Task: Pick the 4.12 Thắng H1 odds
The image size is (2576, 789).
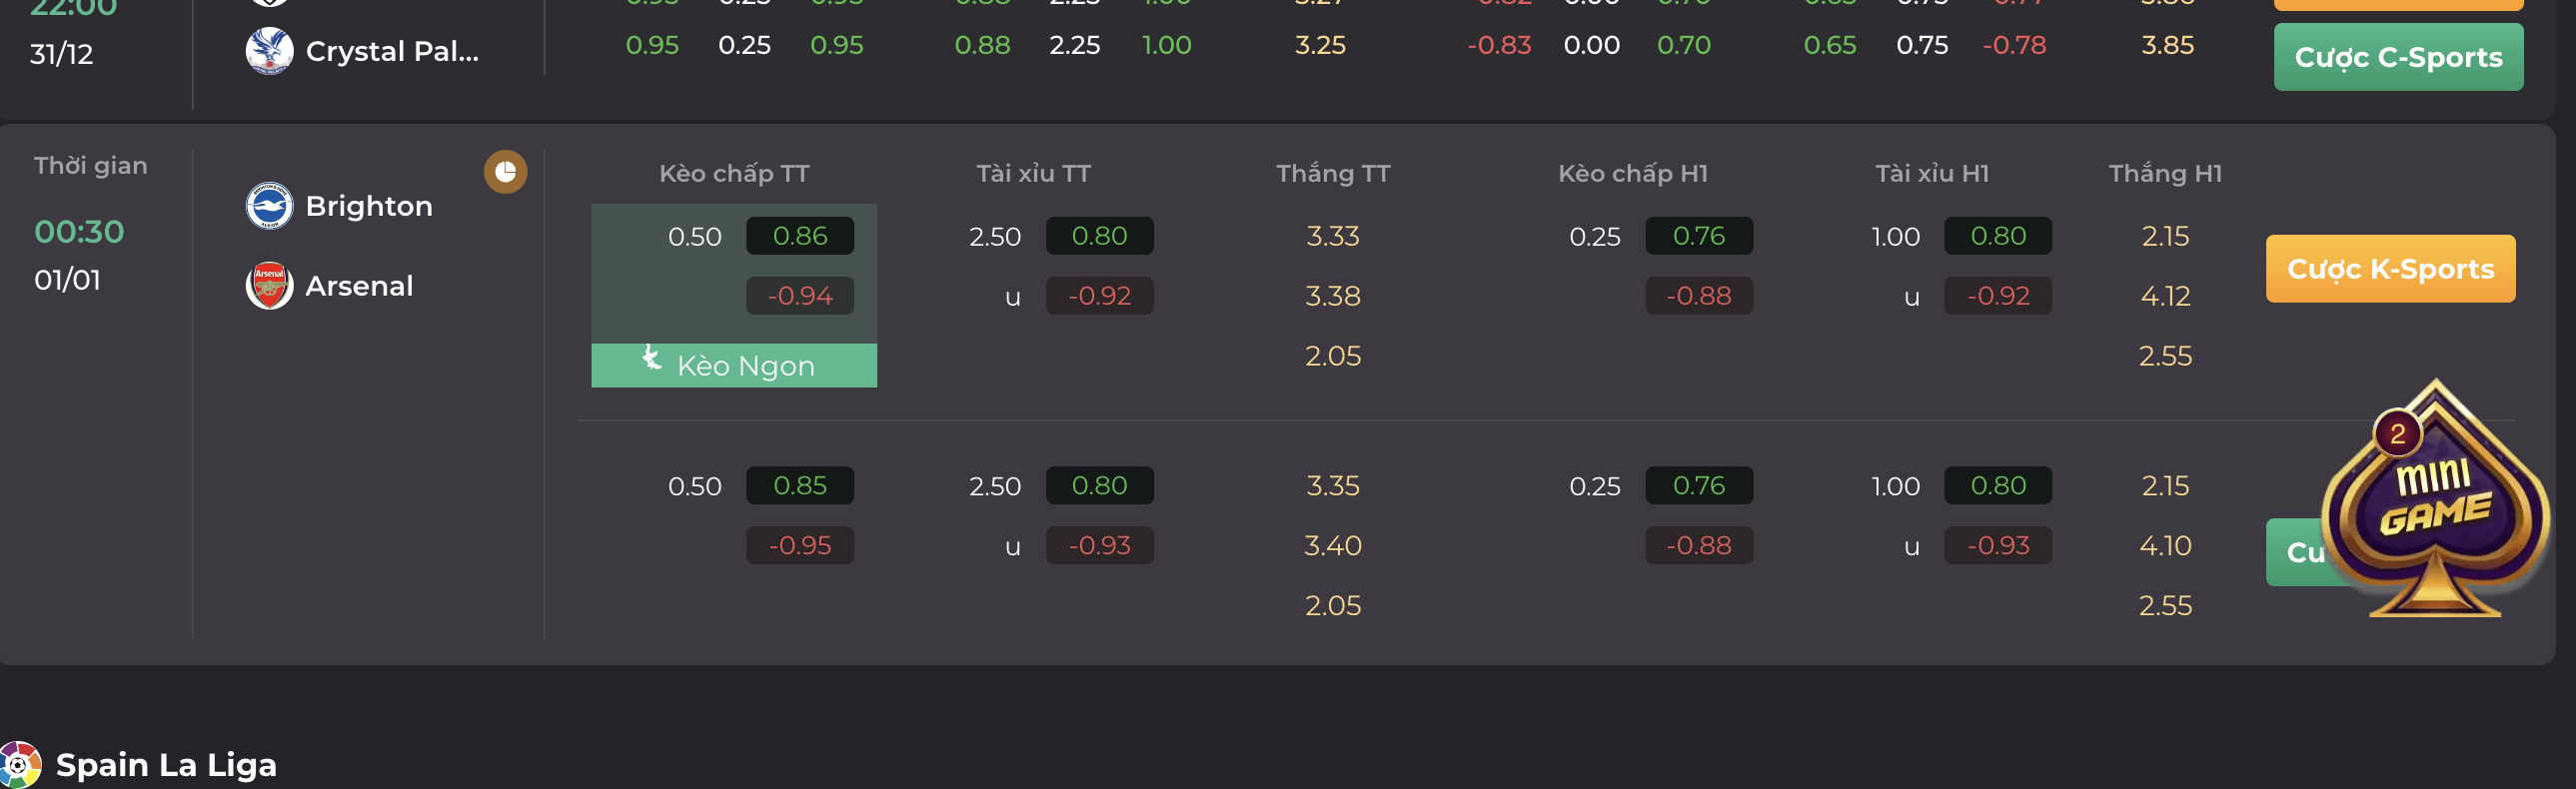Action: point(2165,296)
